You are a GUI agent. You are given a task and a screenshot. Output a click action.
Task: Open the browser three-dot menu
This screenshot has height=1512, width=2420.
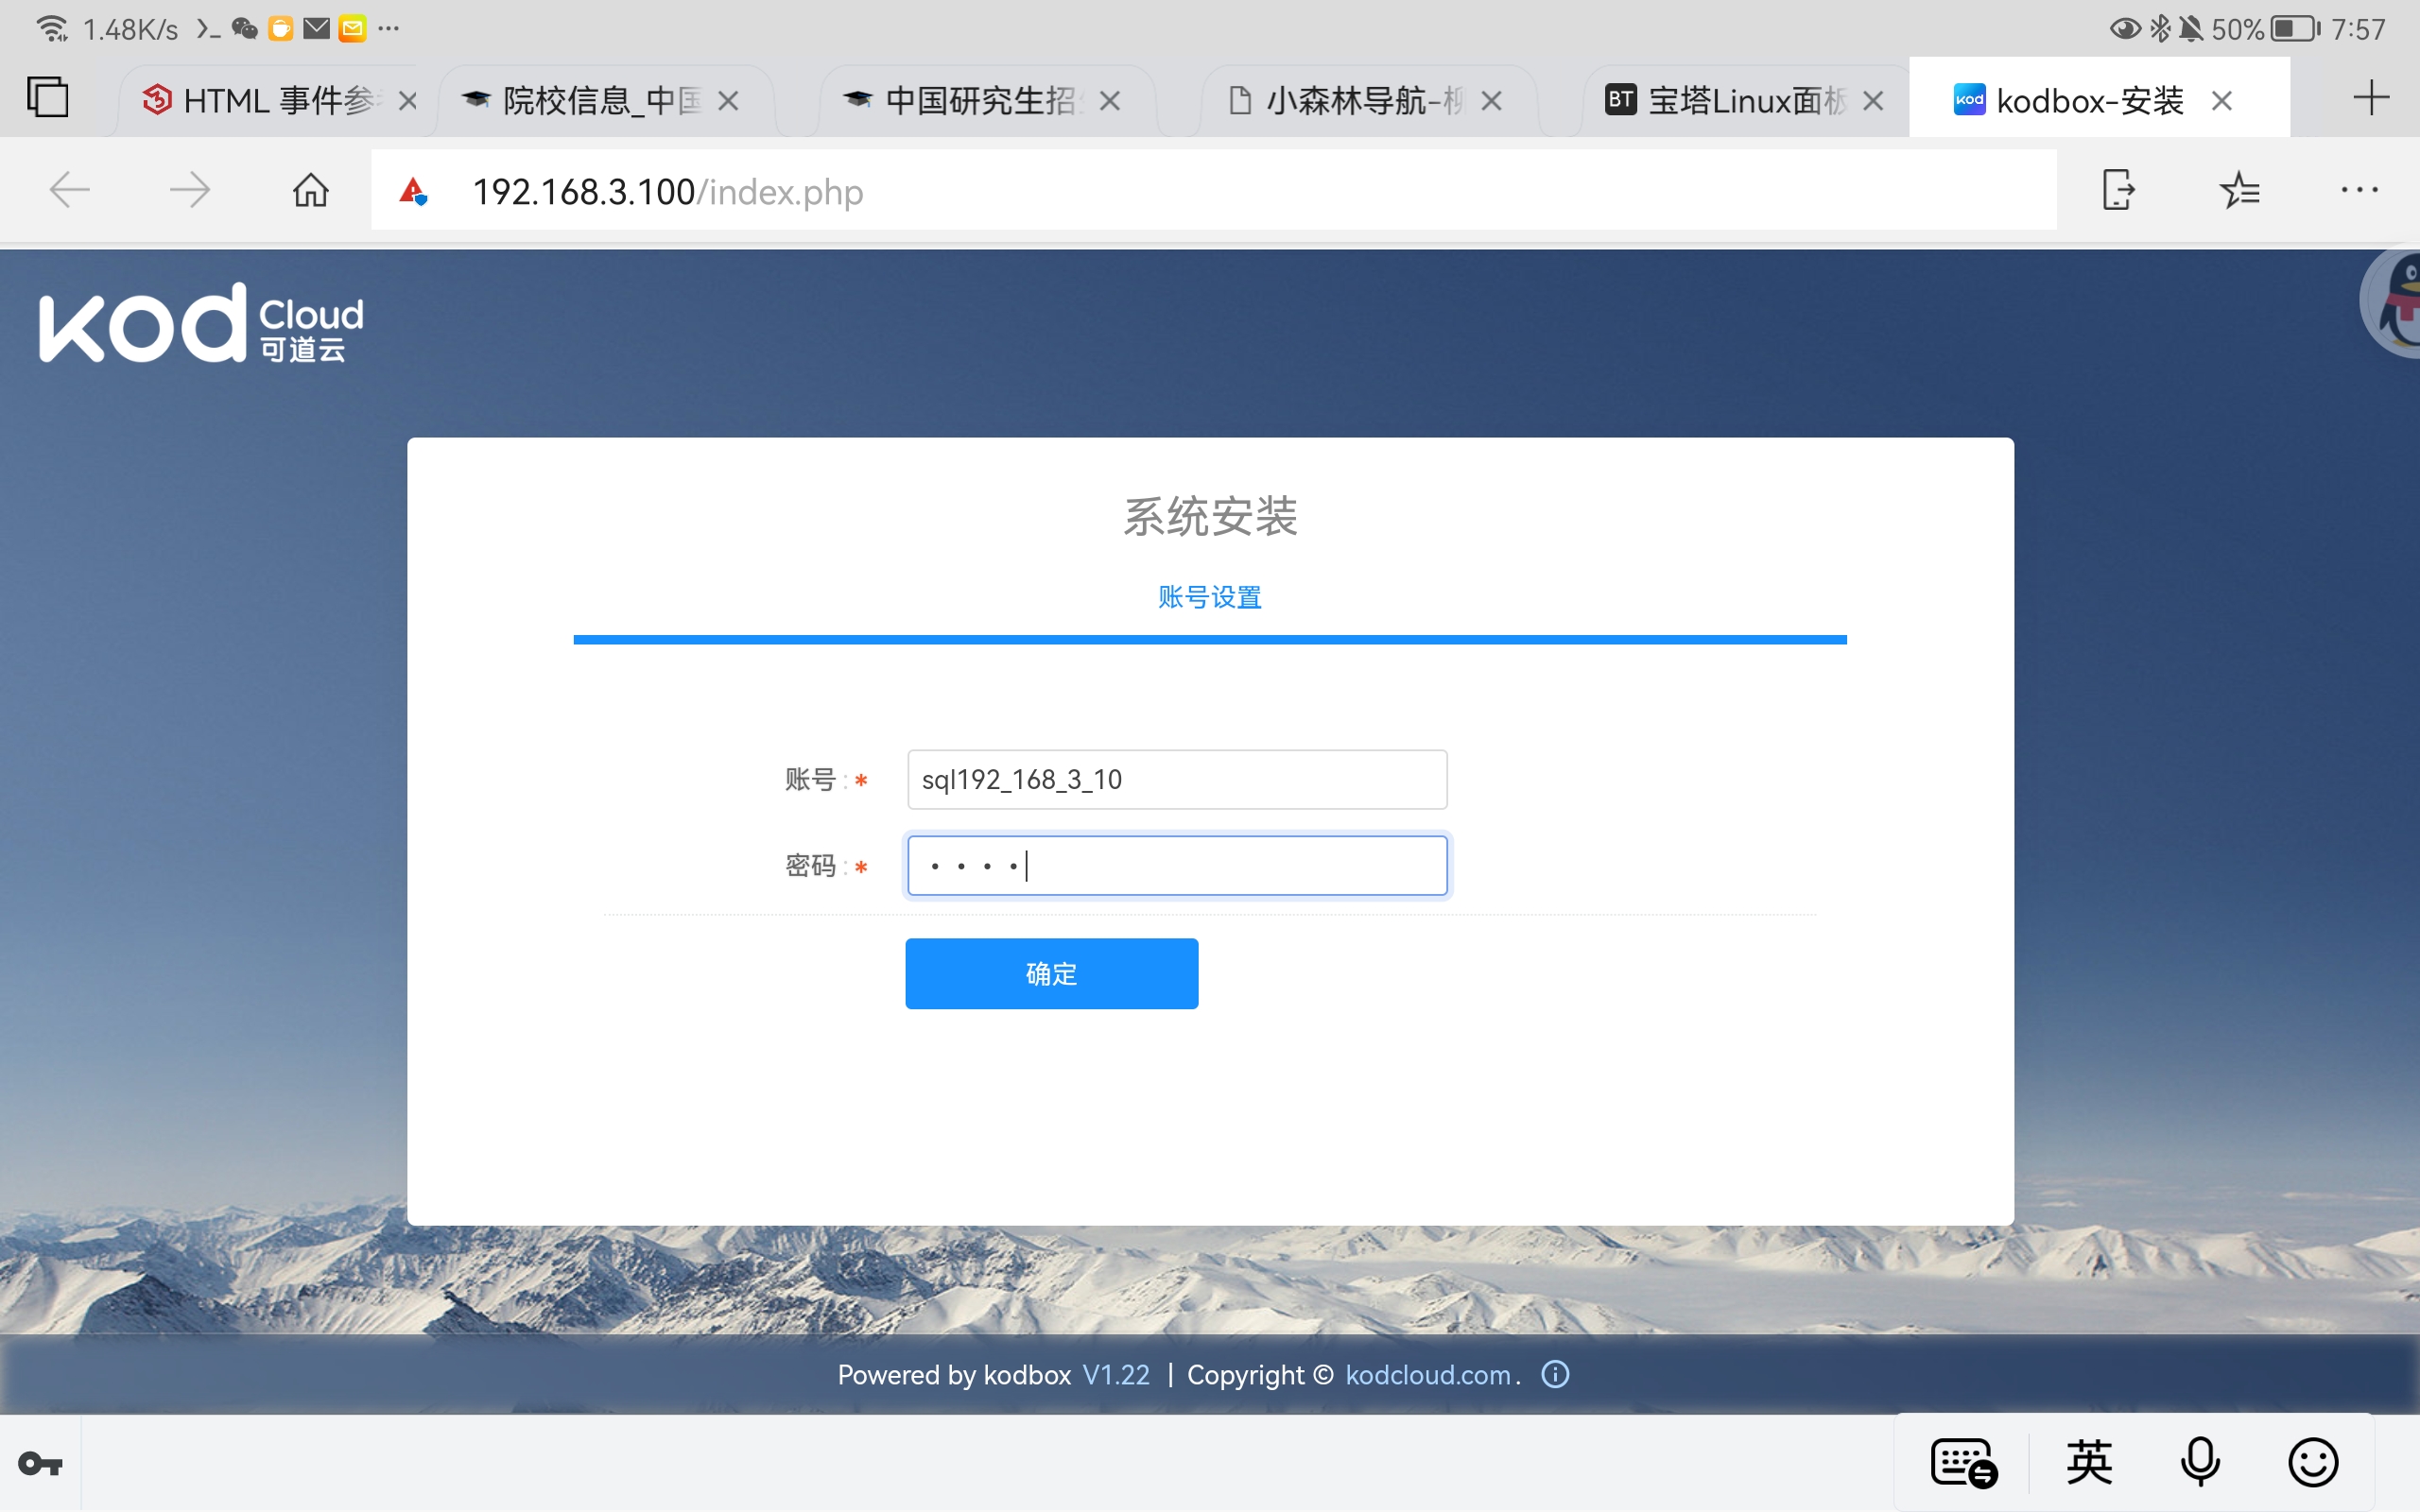point(2359,190)
